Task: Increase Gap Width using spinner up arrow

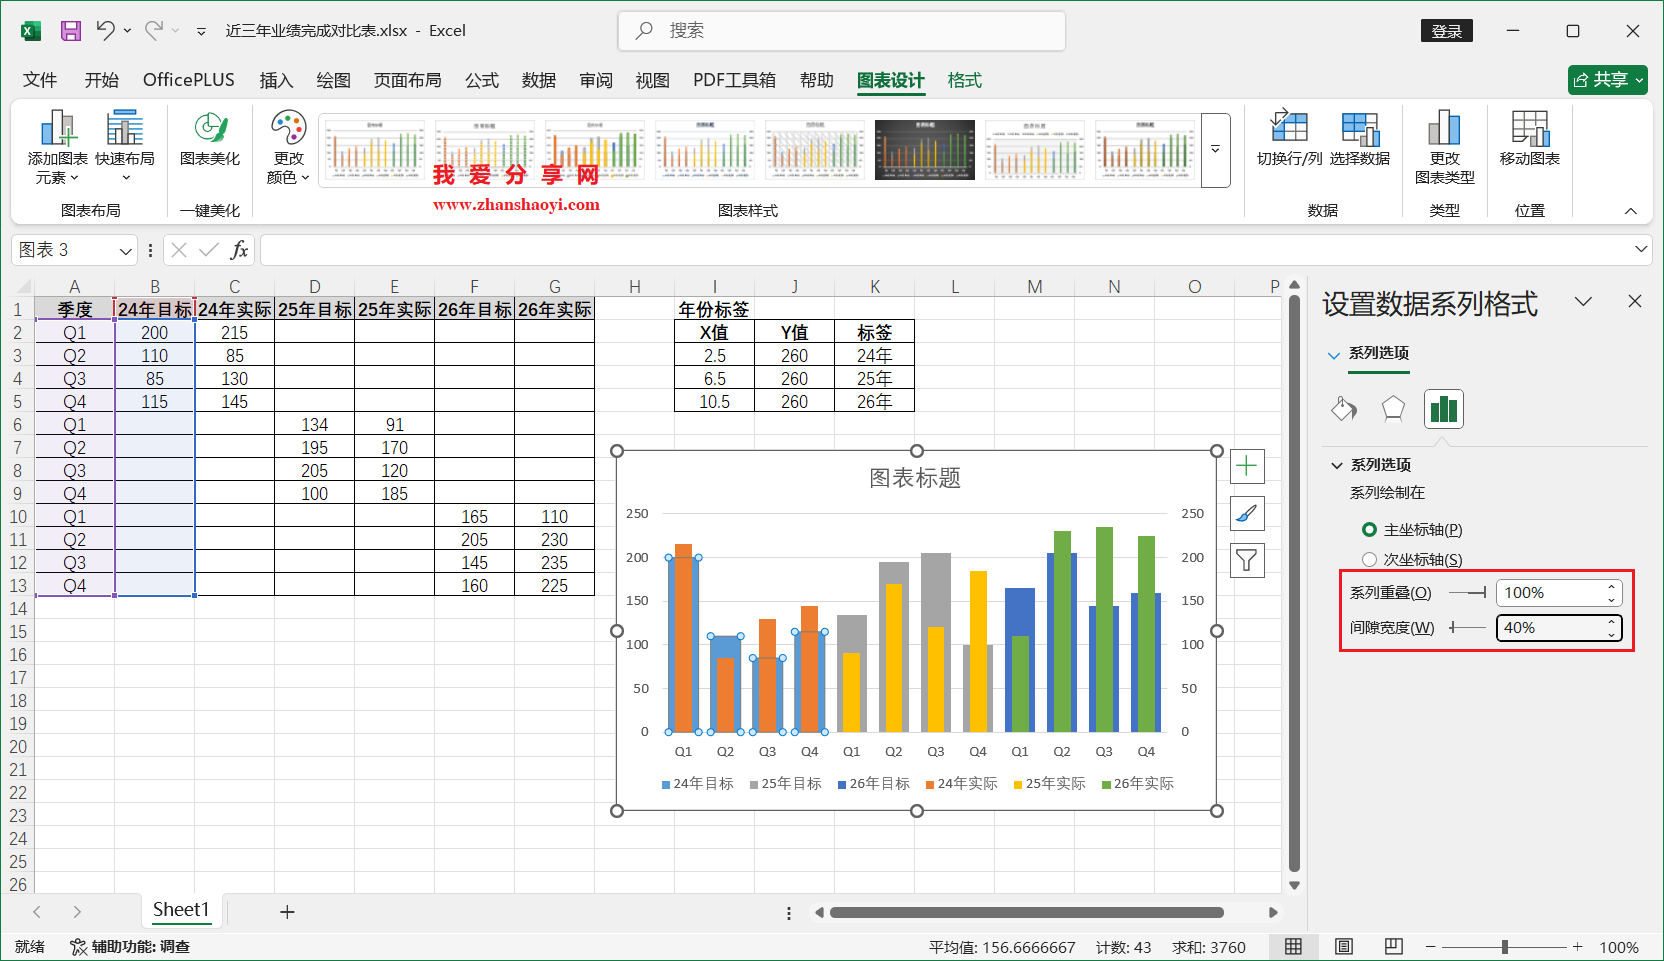Action: pyautogui.click(x=1611, y=622)
